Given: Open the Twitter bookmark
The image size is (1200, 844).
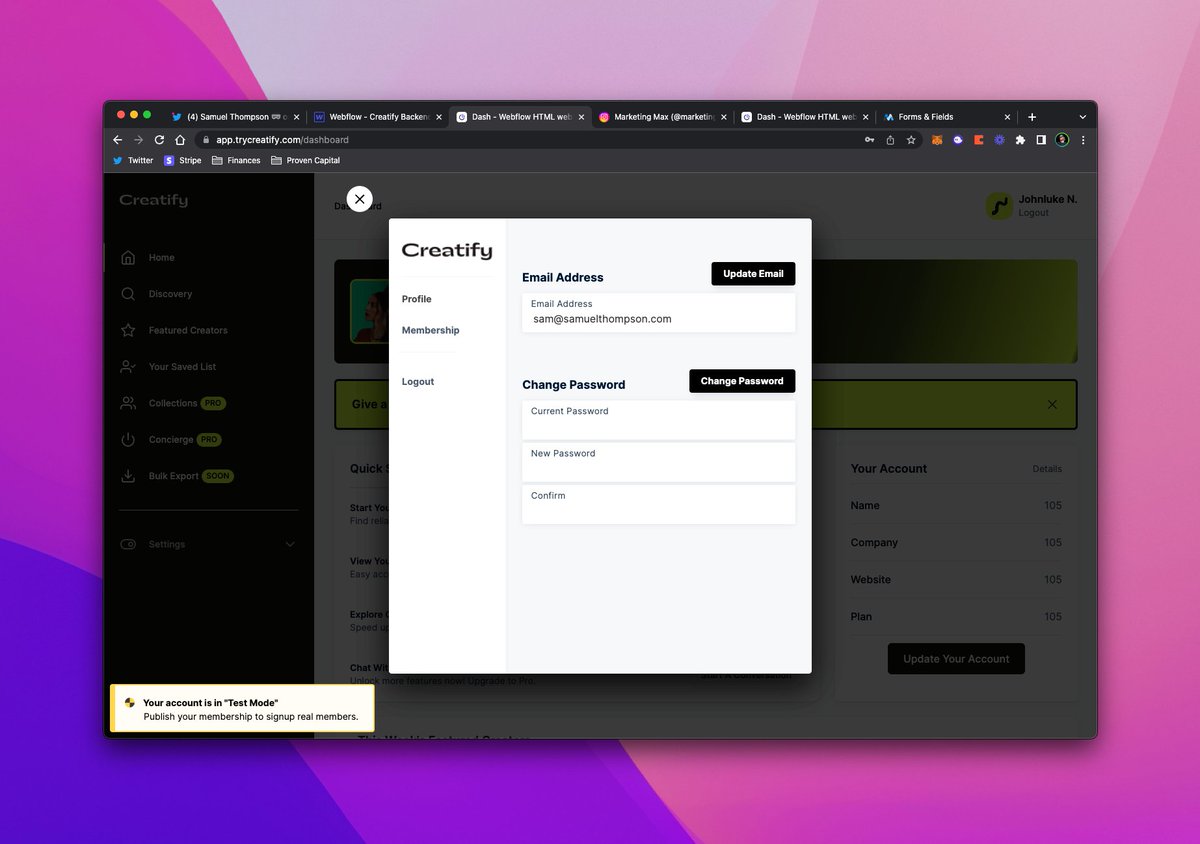Looking at the screenshot, I should (133, 160).
